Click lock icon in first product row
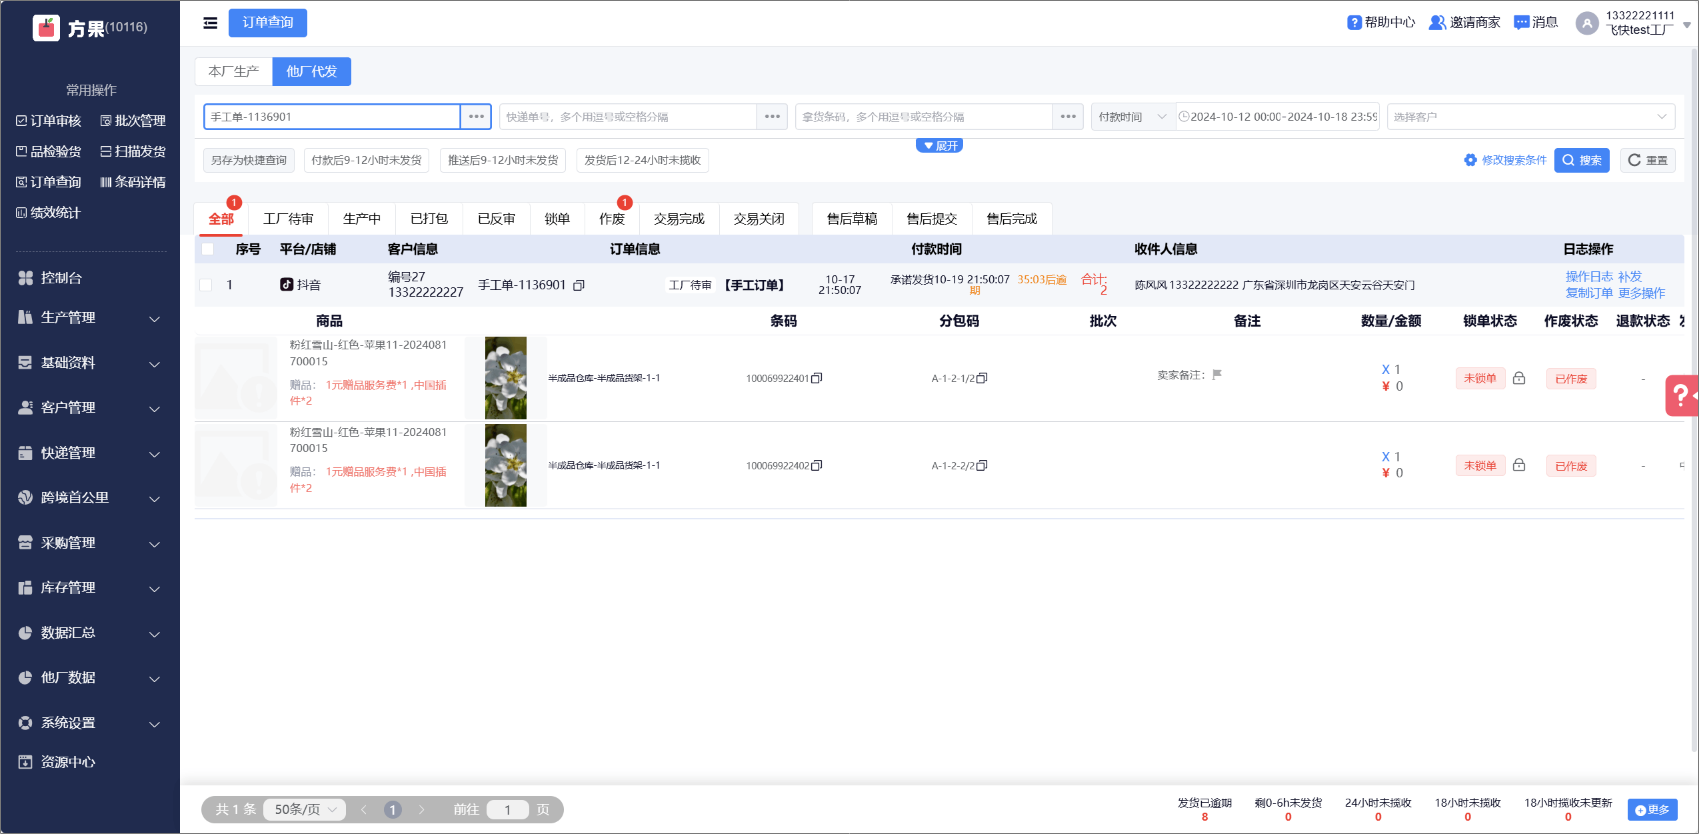This screenshot has width=1699, height=834. [x=1519, y=378]
